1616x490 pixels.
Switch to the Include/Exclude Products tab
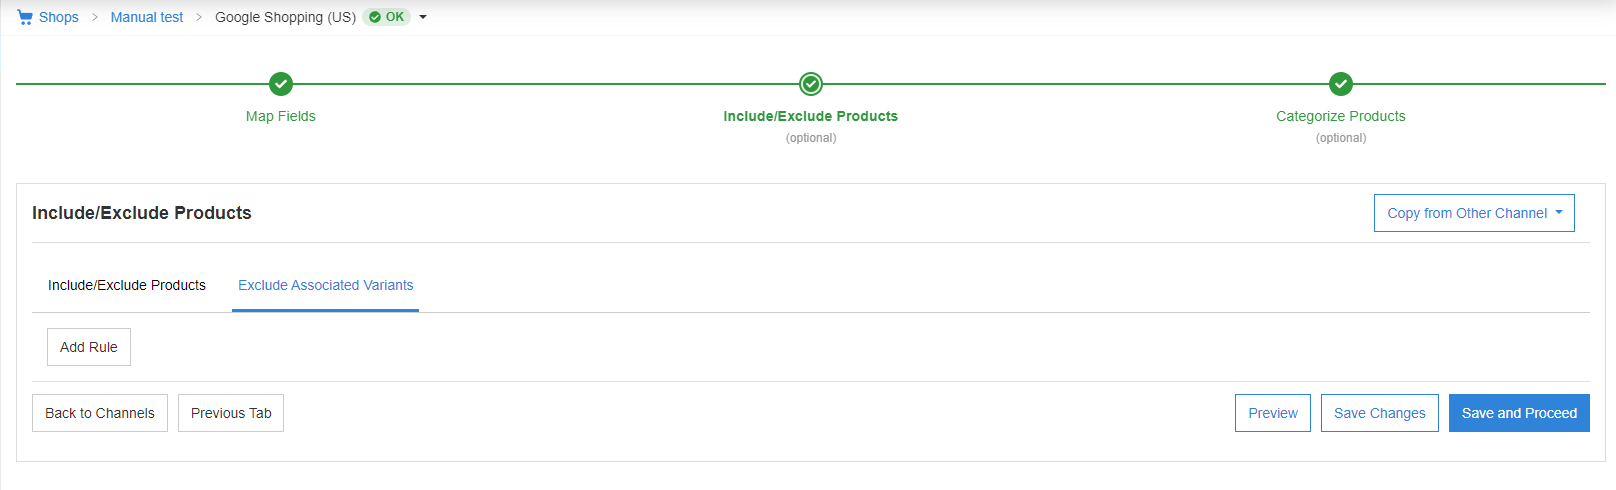coord(127,285)
